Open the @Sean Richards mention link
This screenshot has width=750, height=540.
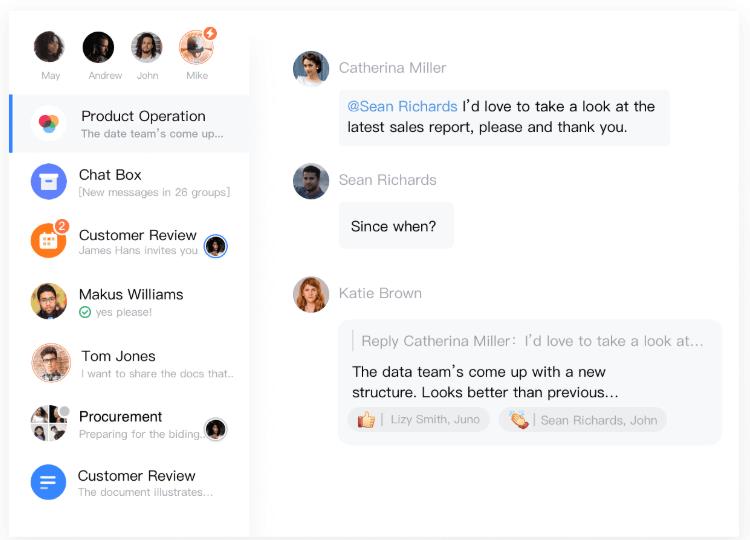(x=402, y=106)
